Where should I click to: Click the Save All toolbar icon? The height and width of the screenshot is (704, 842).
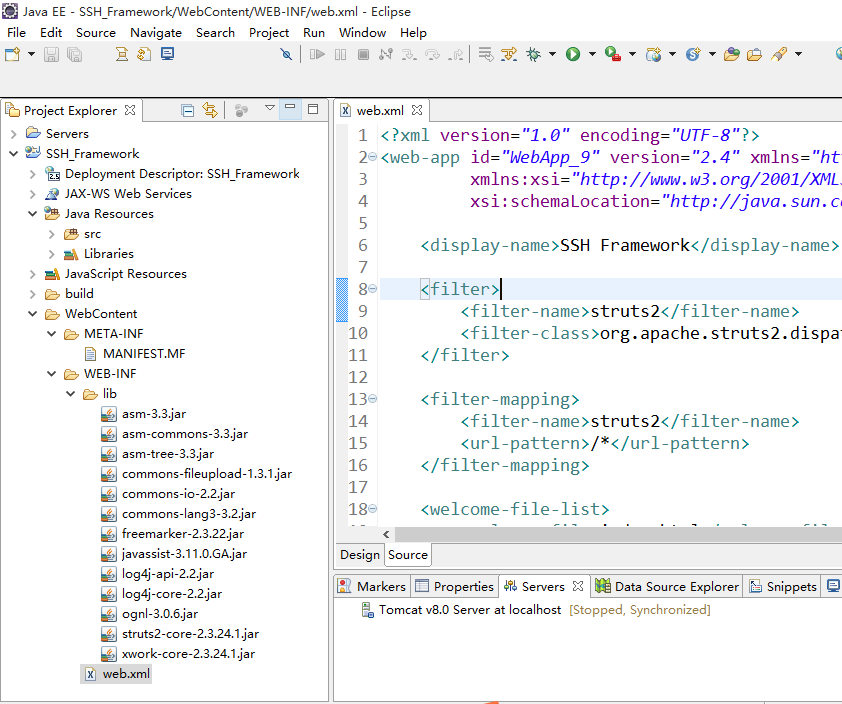click(74, 54)
